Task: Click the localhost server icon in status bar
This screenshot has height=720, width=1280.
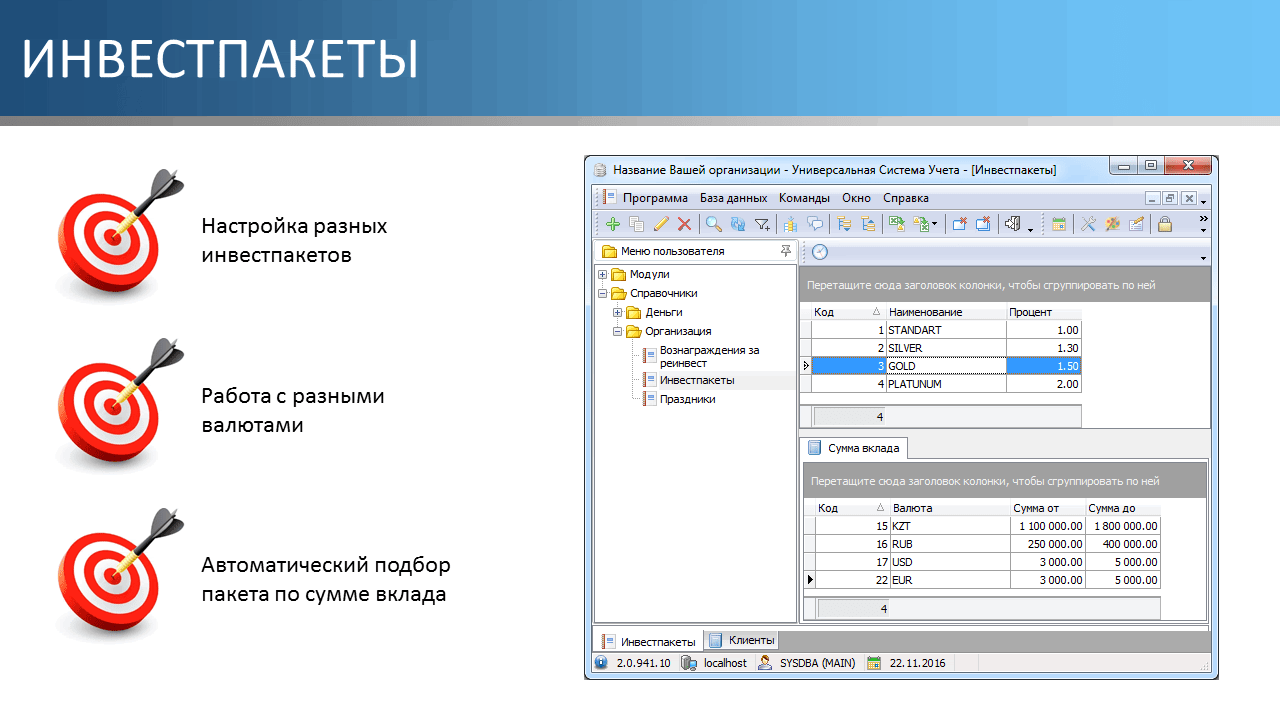Action: [x=689, y=663]
